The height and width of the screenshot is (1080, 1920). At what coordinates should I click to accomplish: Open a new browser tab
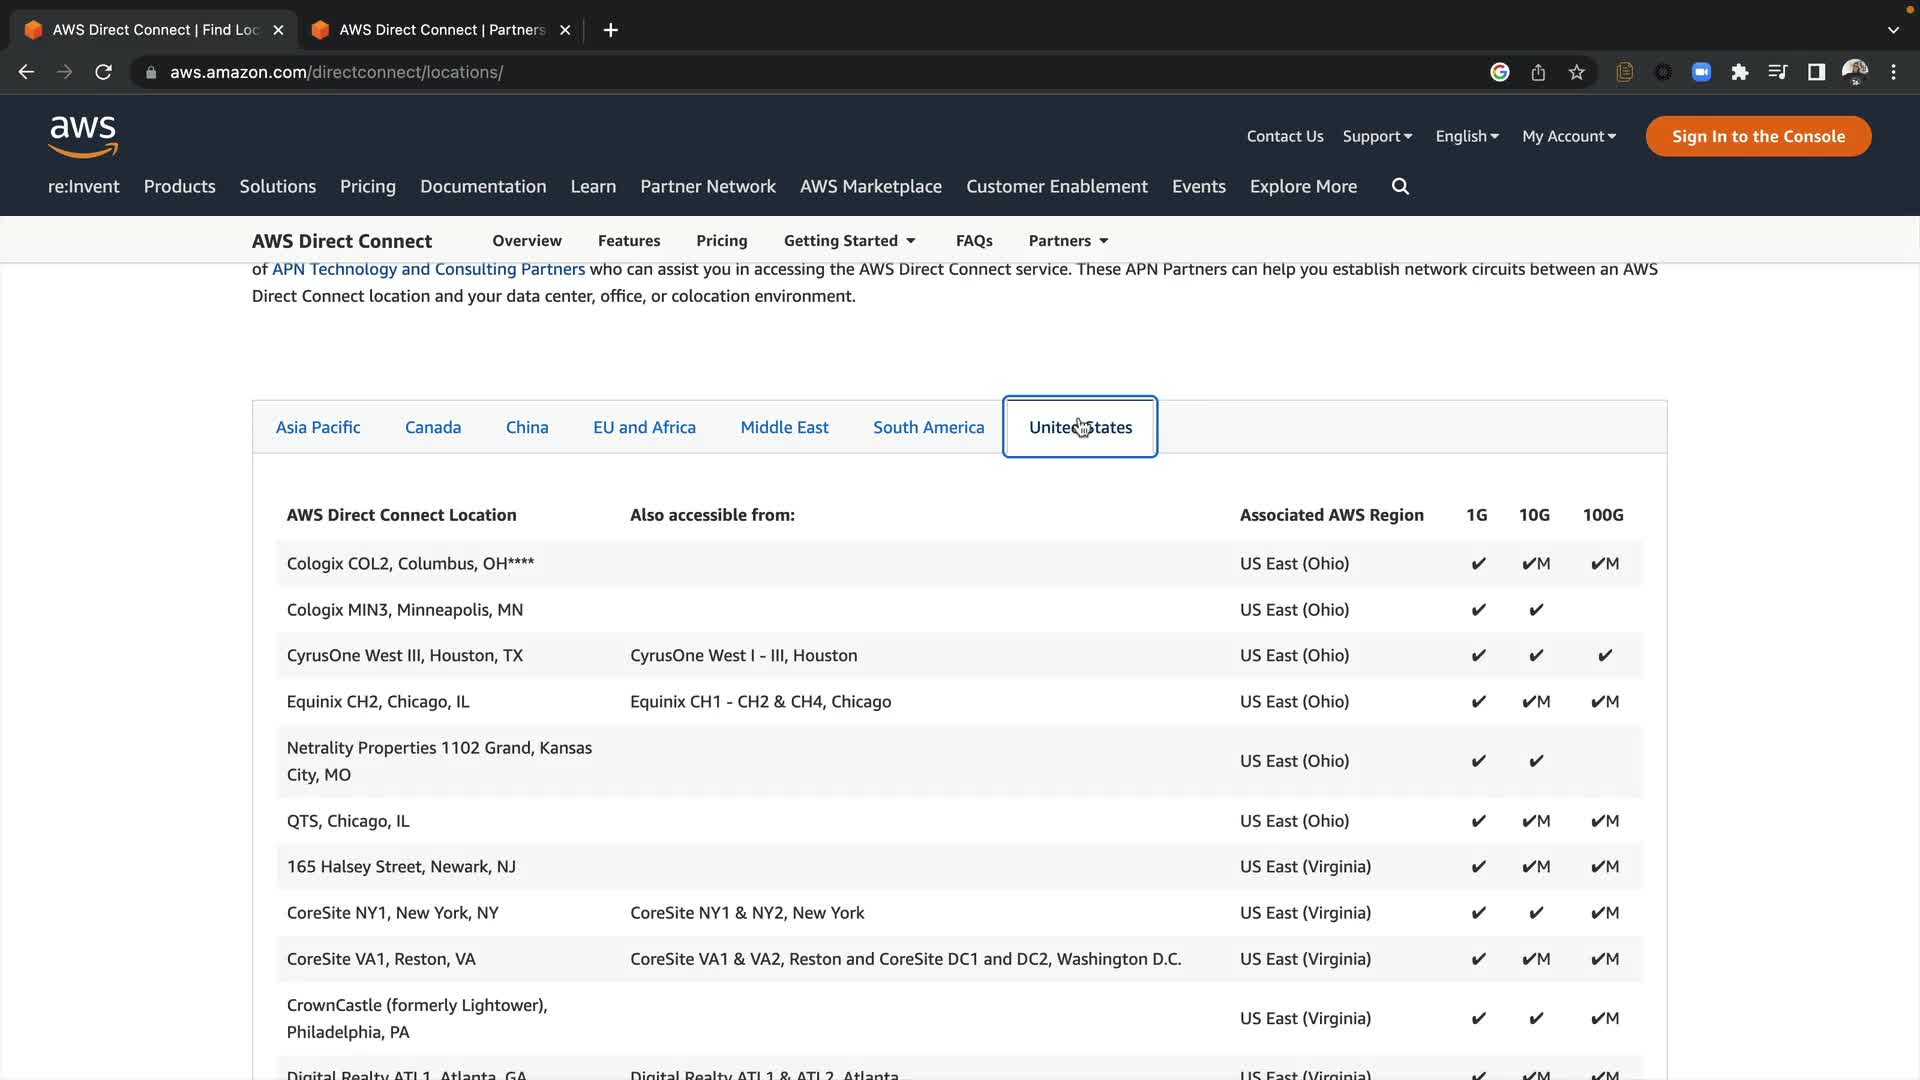[x=611, y=30]
